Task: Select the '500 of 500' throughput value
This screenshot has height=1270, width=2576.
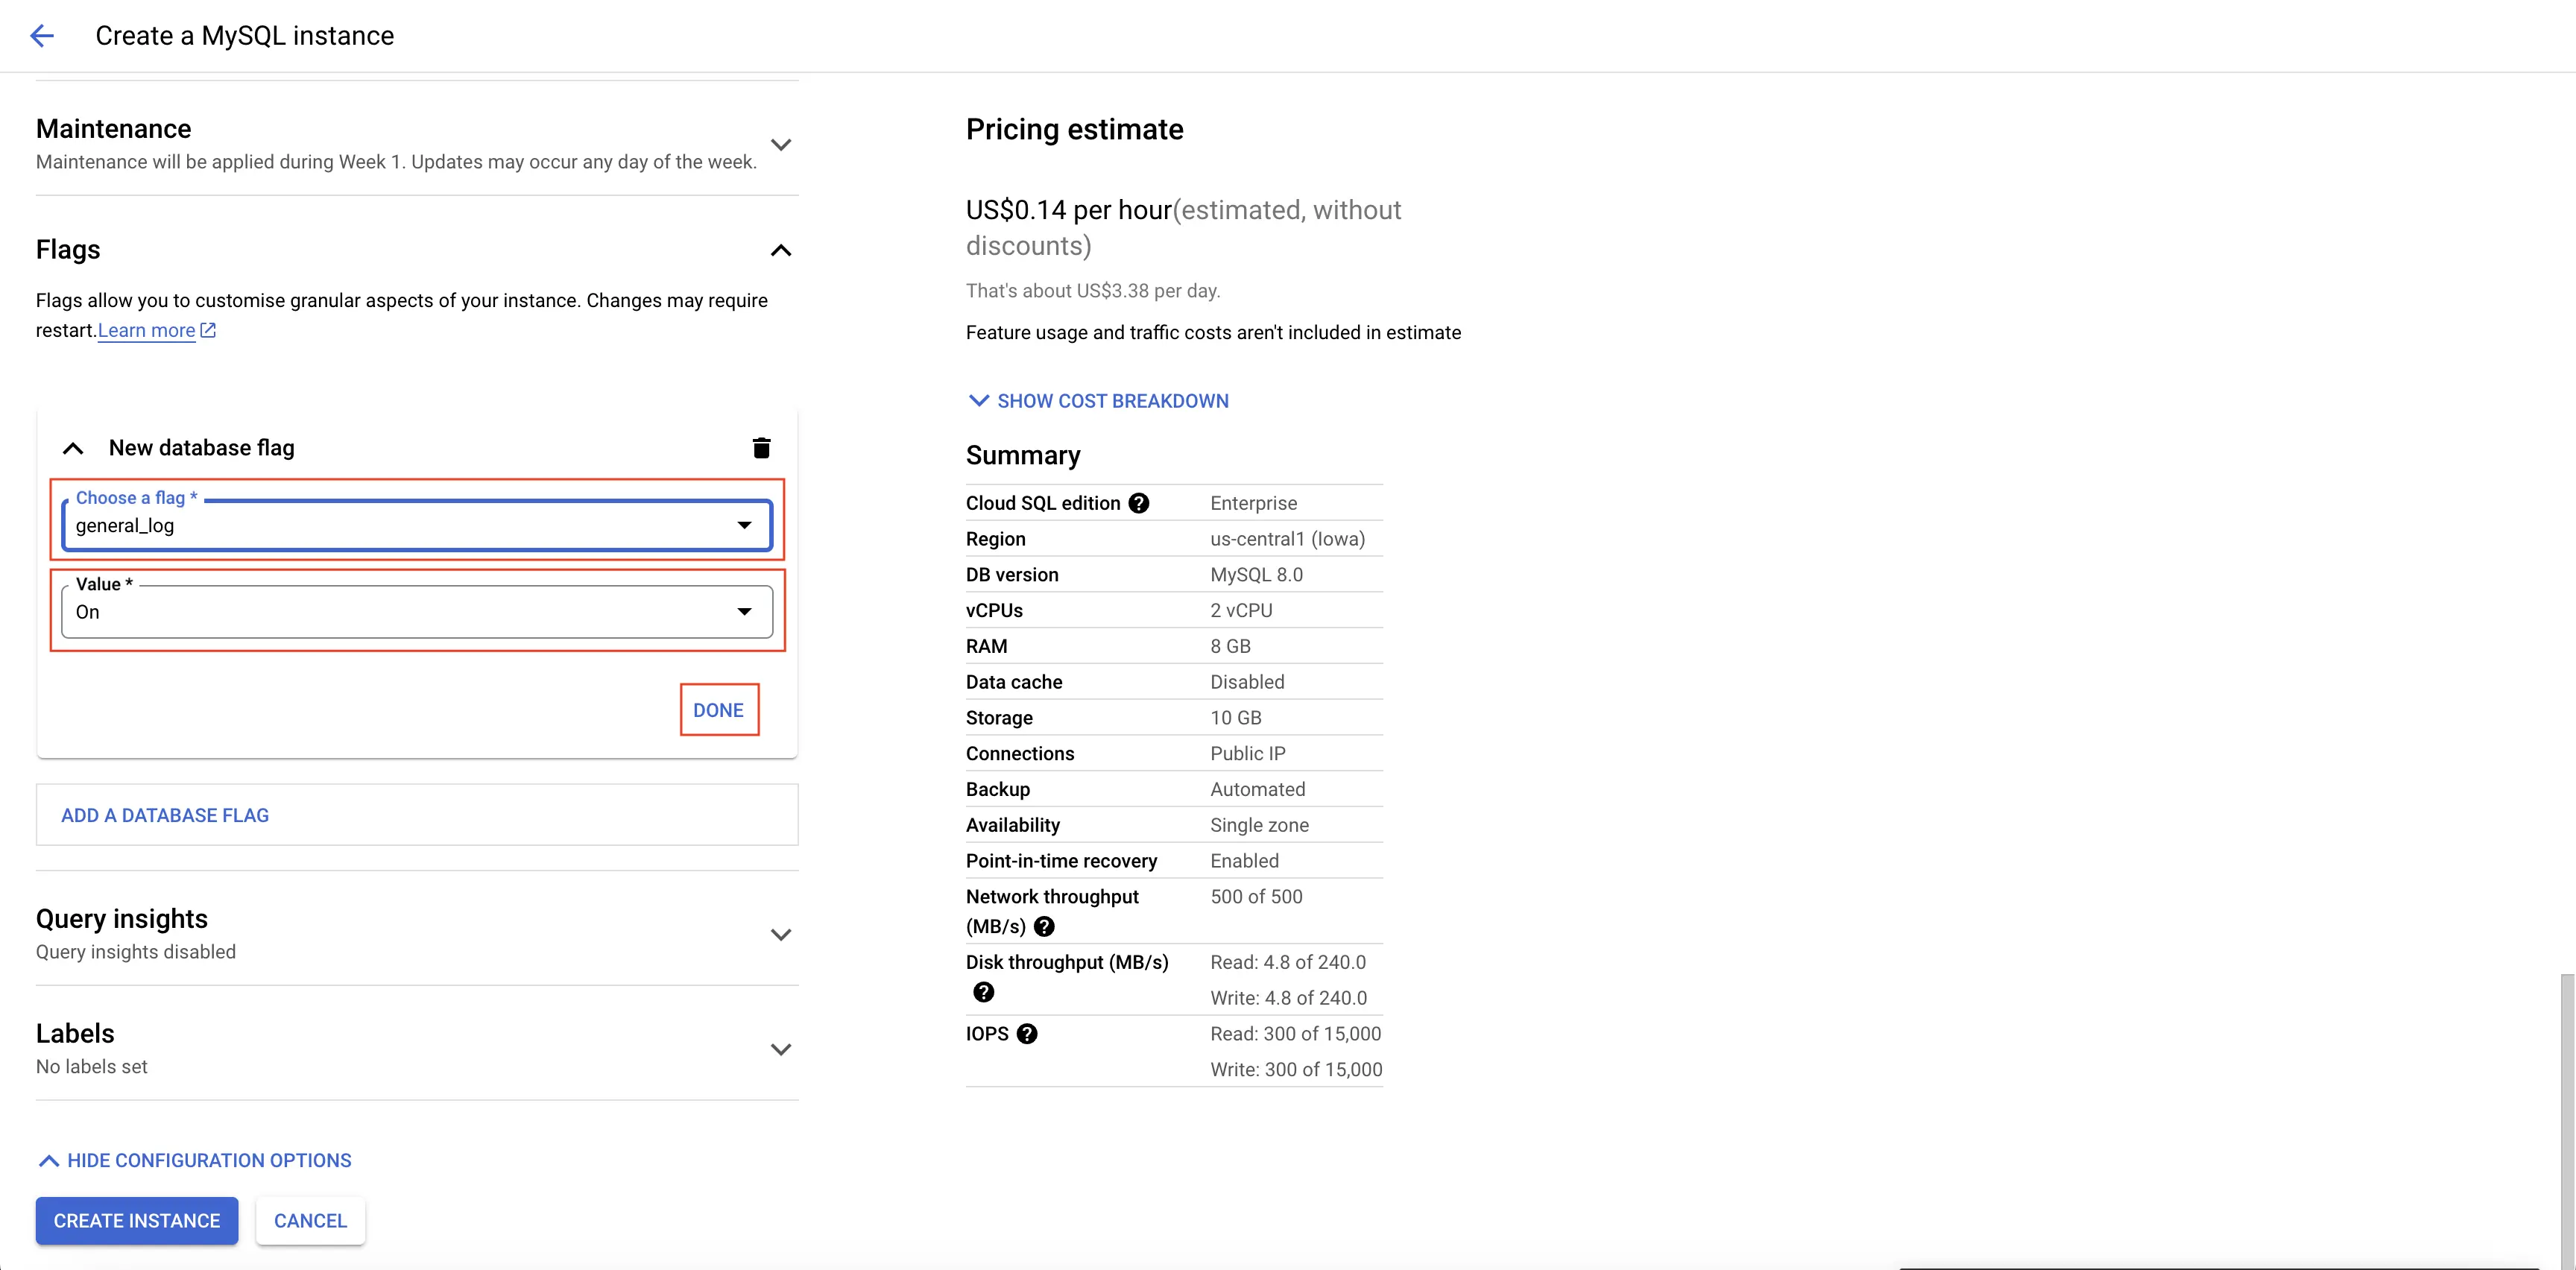Action: 1256,897
